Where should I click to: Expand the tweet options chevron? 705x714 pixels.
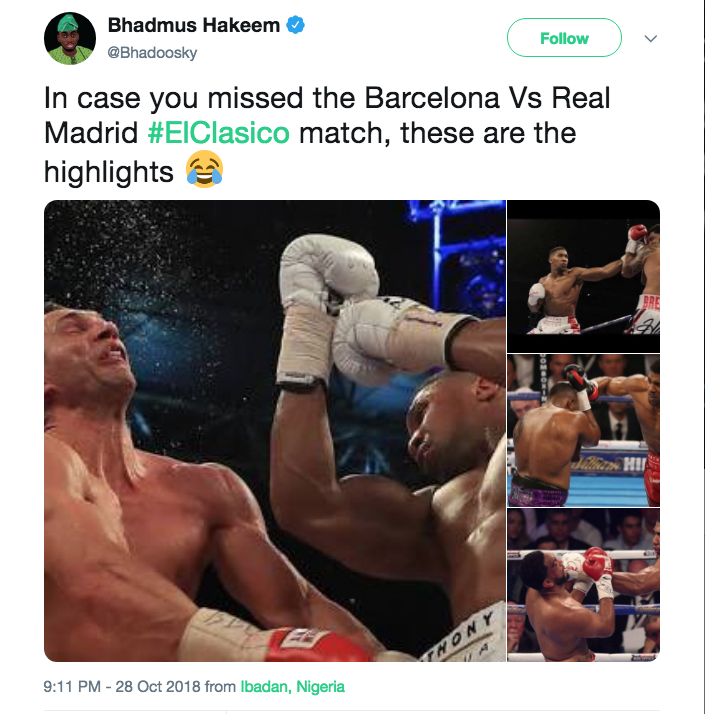click(651, 38)
